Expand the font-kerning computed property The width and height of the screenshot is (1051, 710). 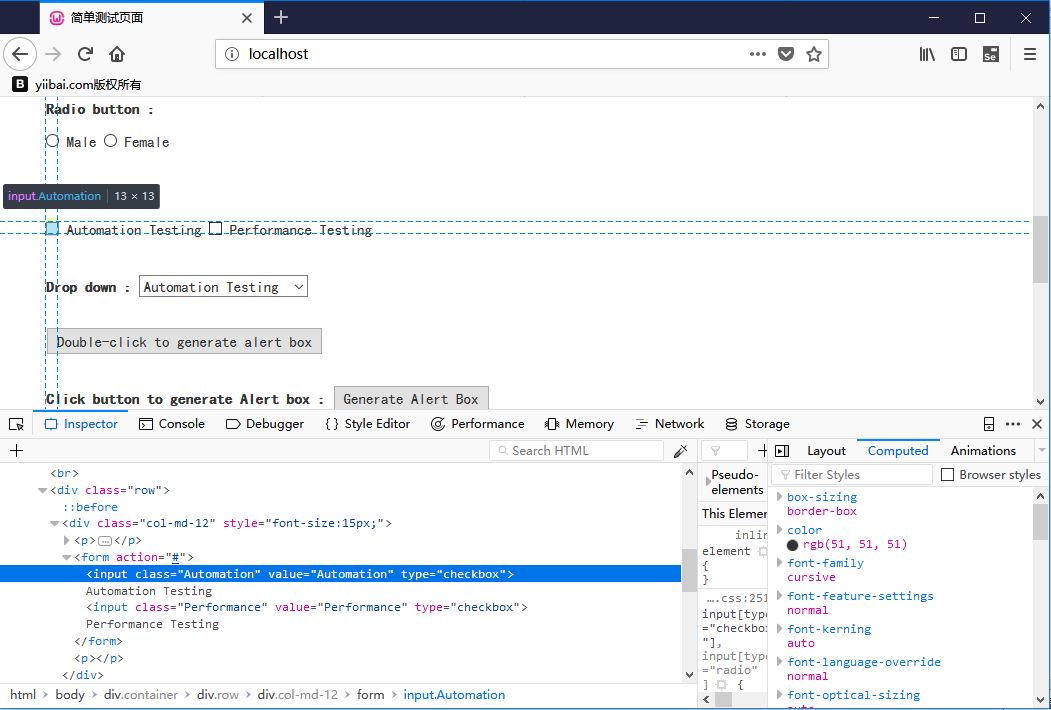[780, 629]
